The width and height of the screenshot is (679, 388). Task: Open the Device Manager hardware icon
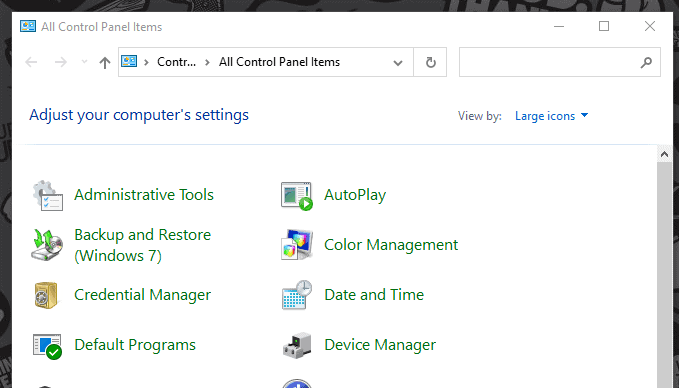click(297, 345)
